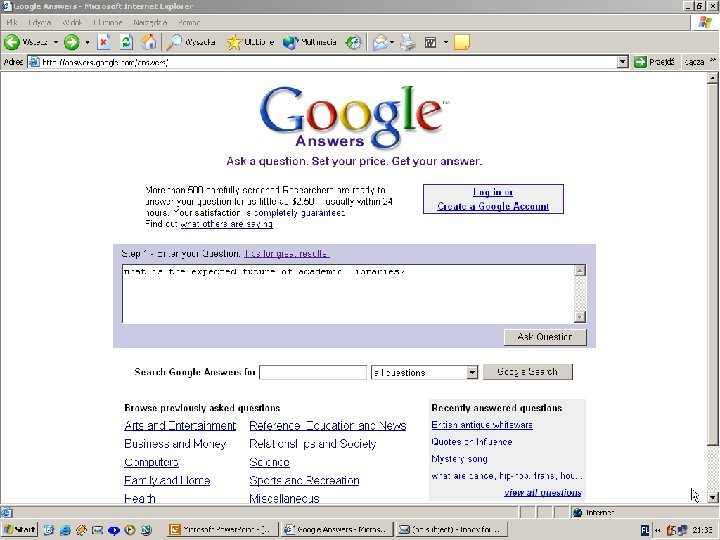The height and width of the screenshot is (540, 720).
Task: Click the page scrollbar up arrow
Action: click(x=712, y=78)
